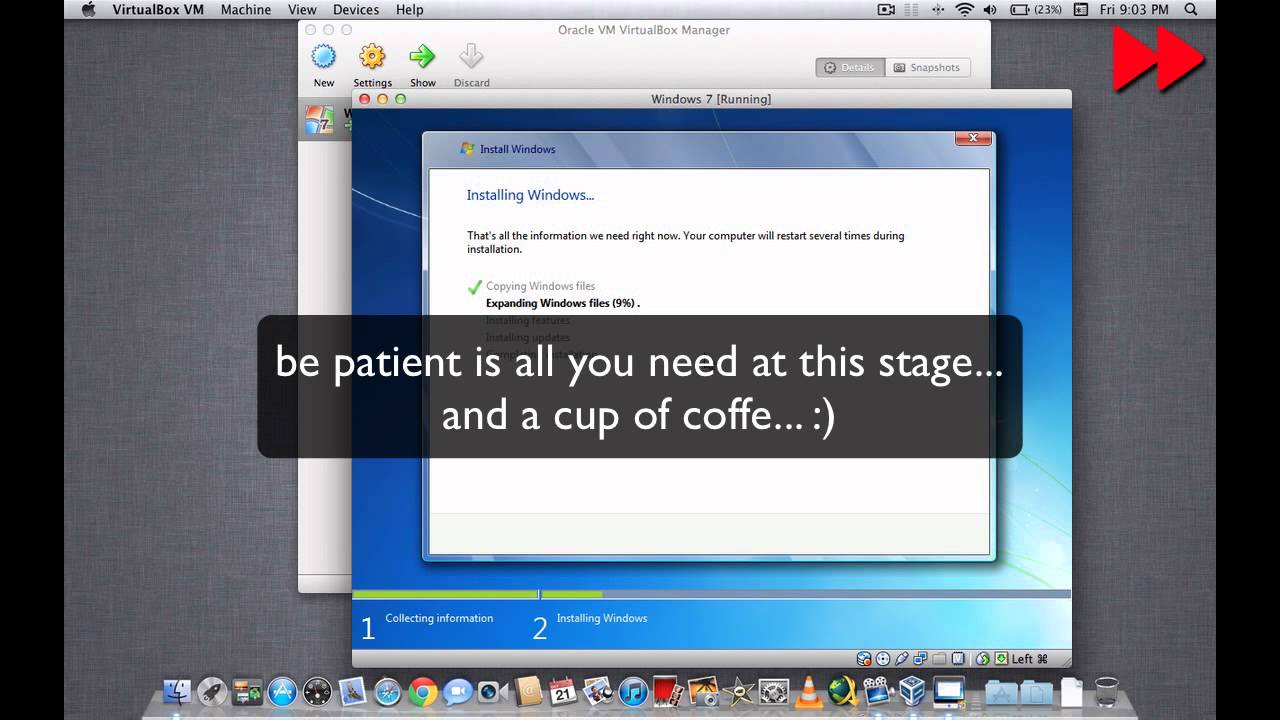Open the Machine menu

point(246,10)
